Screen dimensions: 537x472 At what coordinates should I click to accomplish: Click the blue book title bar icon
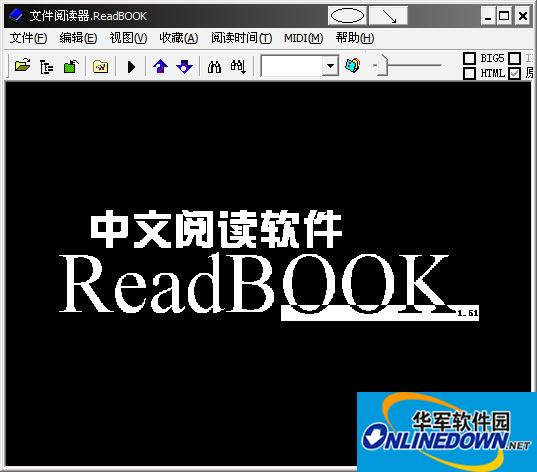[16, 15]
